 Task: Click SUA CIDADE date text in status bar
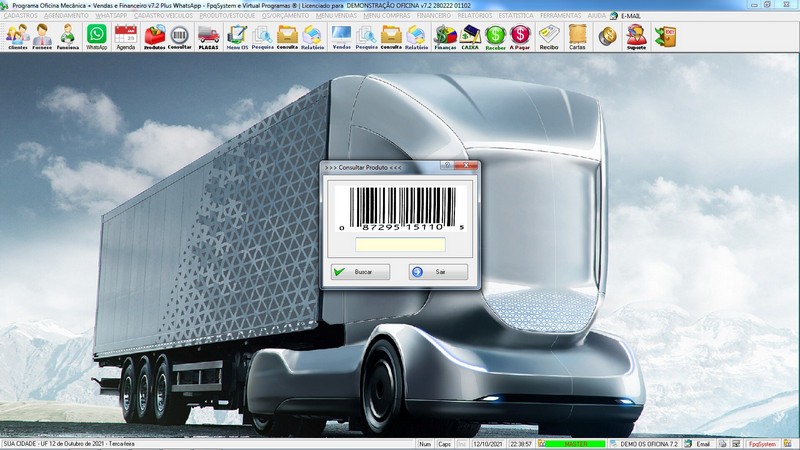[69, 444]
